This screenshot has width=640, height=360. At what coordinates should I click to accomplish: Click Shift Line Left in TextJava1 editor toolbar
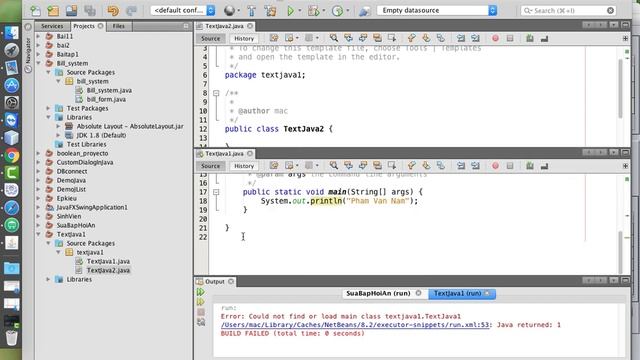[461, 166]
